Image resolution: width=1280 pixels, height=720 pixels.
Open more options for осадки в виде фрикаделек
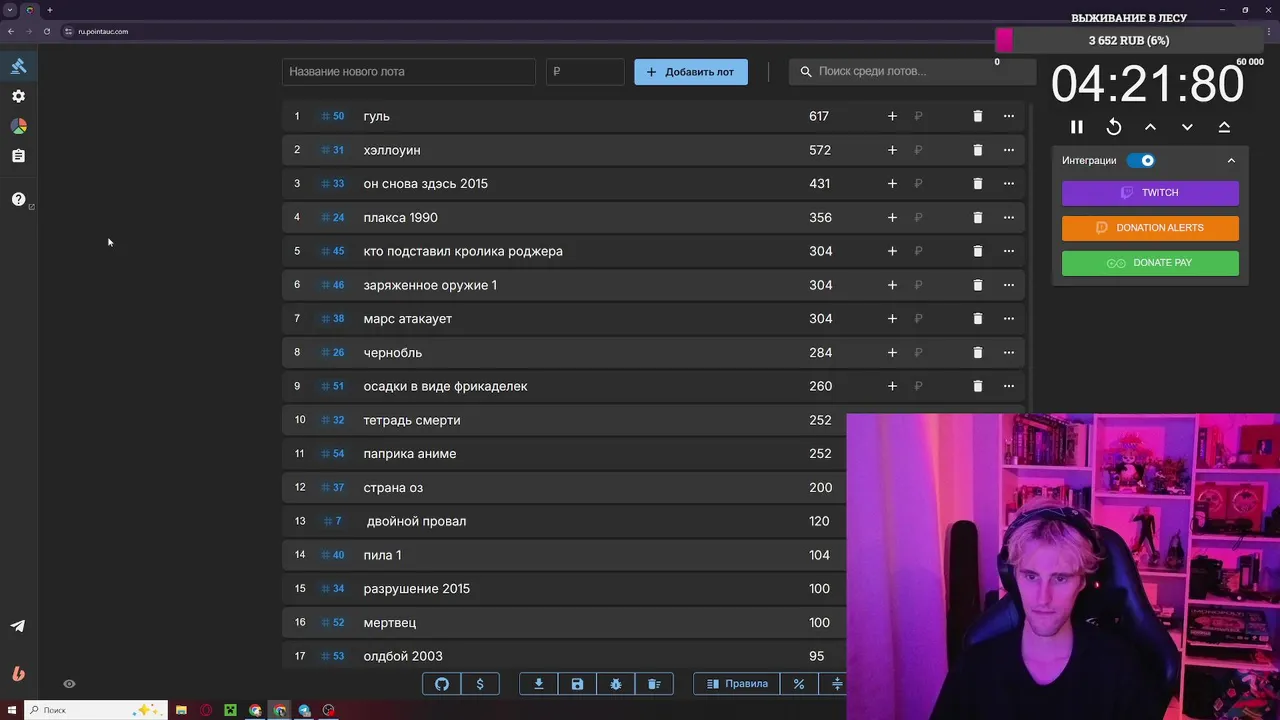coord(1008,386)
